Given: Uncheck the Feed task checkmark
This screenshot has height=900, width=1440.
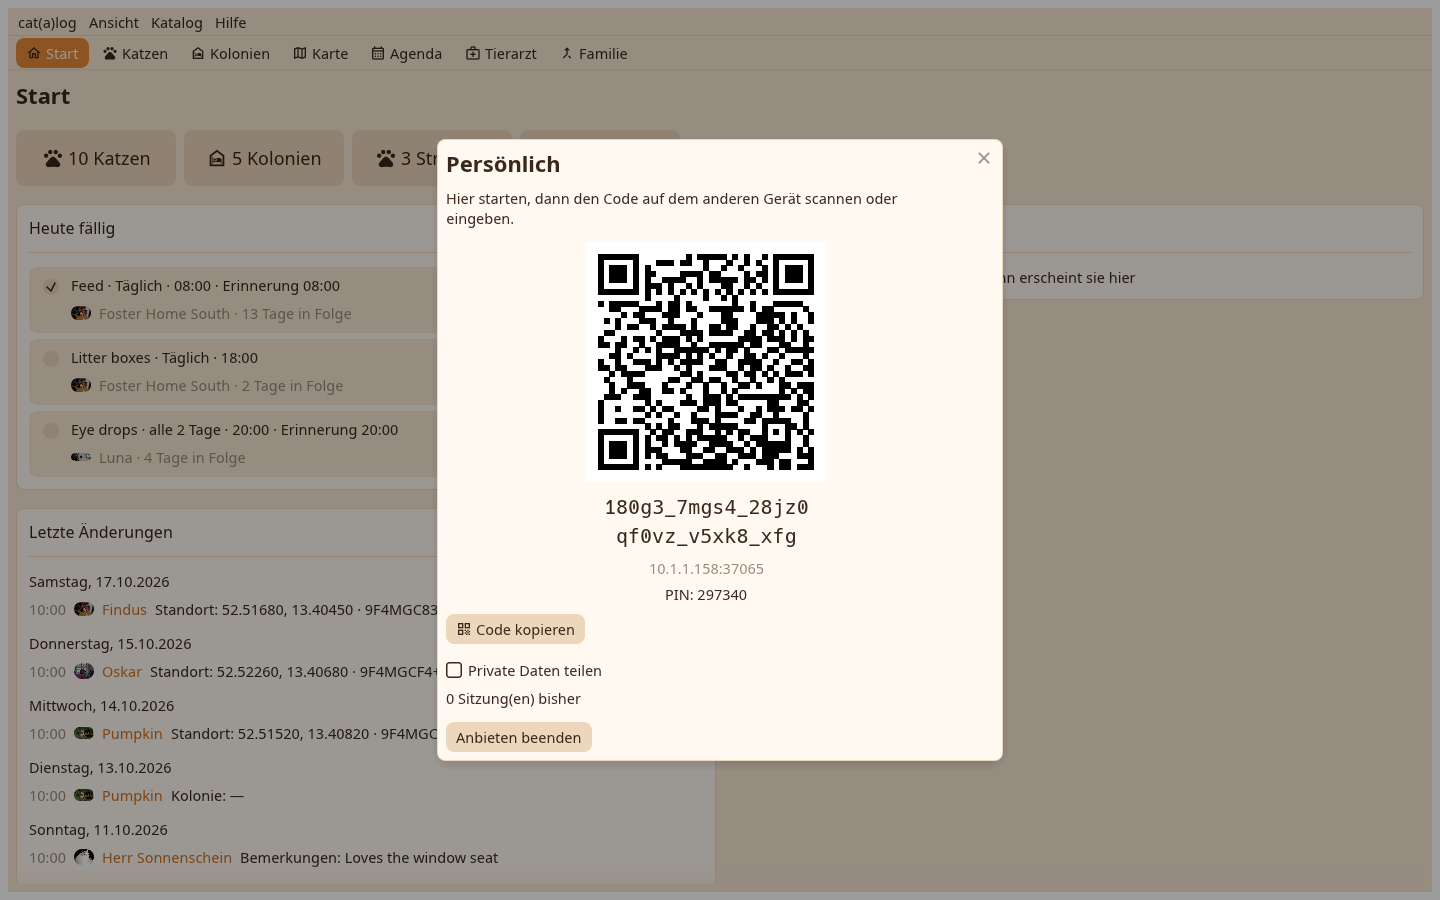Looking at the screenshot, I should (x=51, y=286).
